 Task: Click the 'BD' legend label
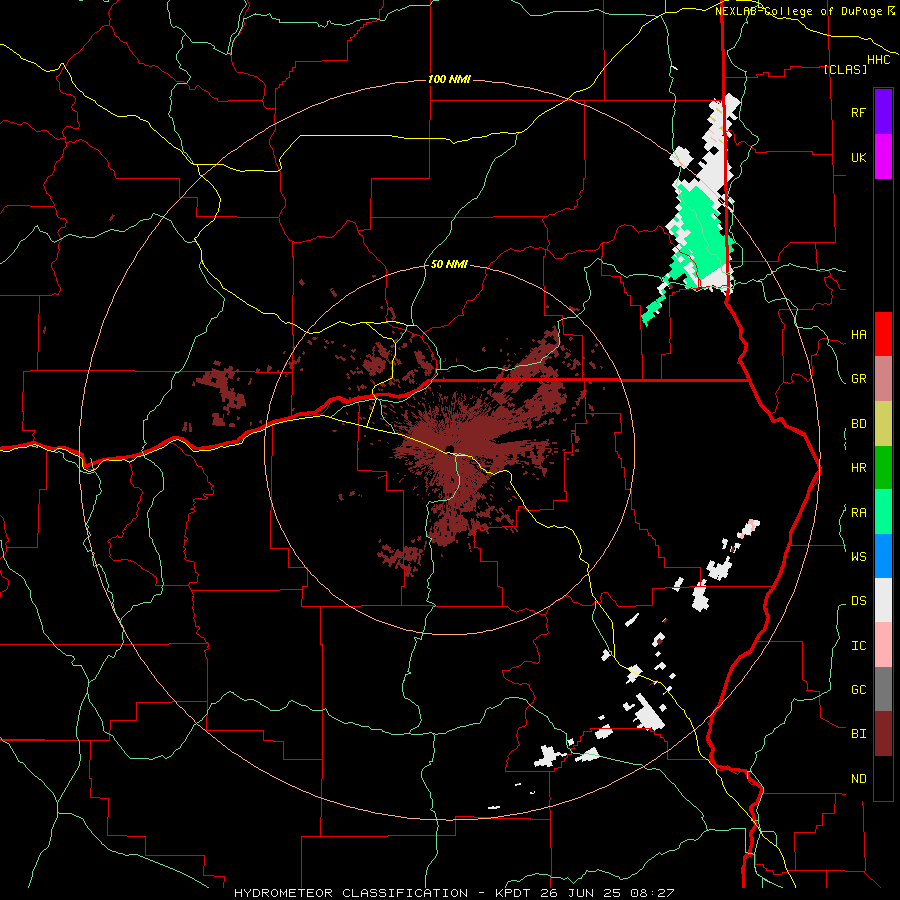click(858, 424)
